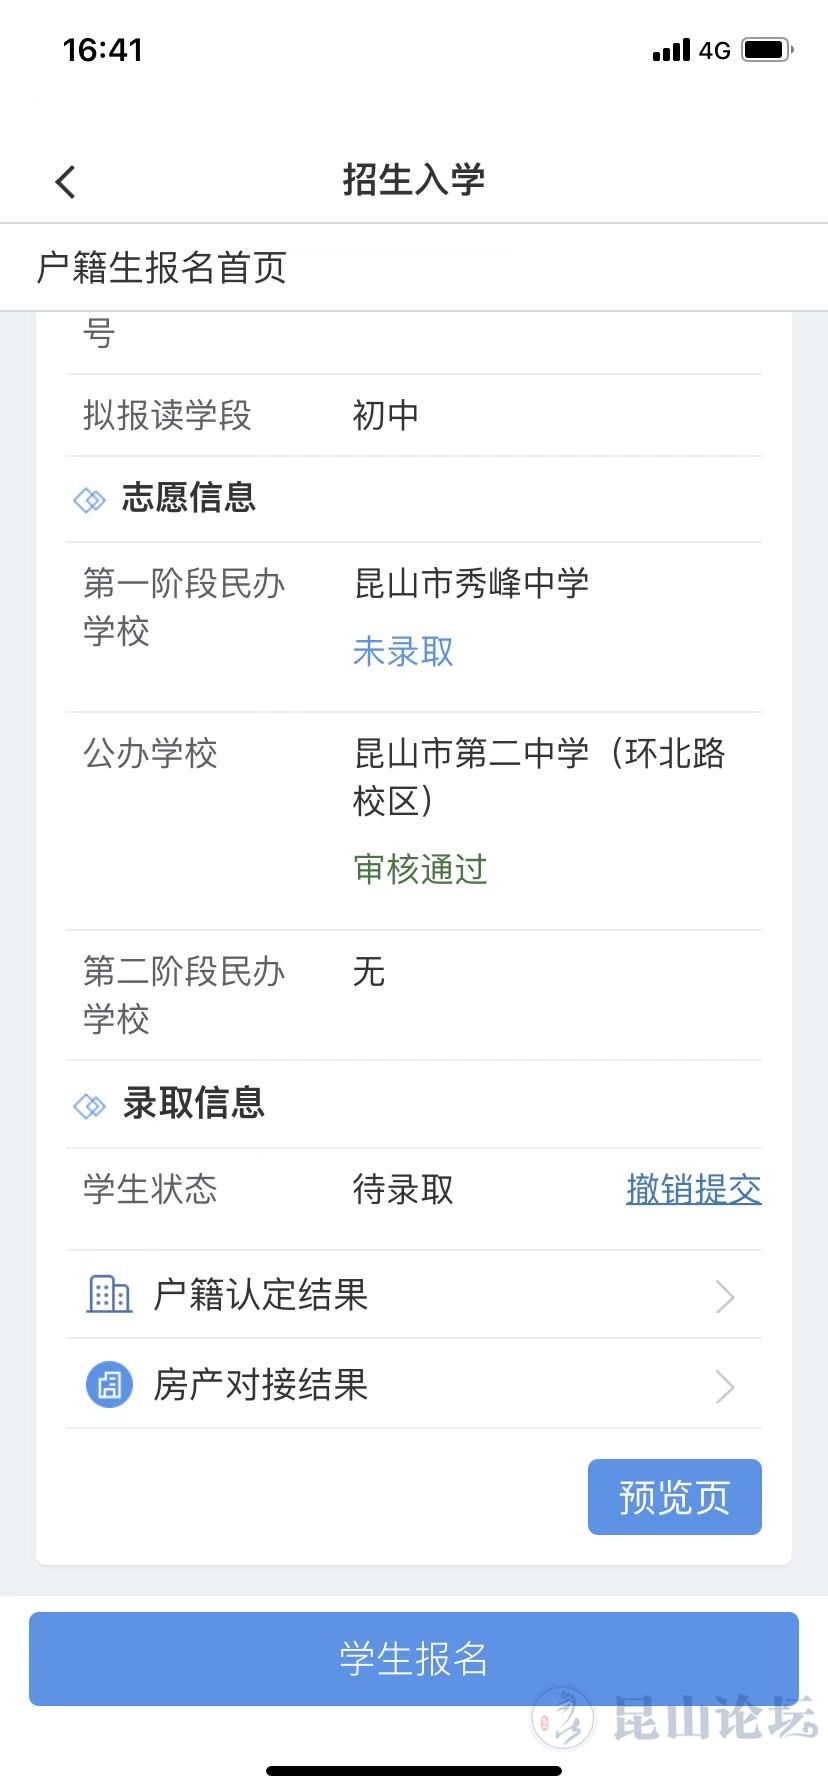The height and width of the screenshot is (1792, 828).
Task: Click the blue round 房产对接结果 icon
Action: pos(109,1385)
